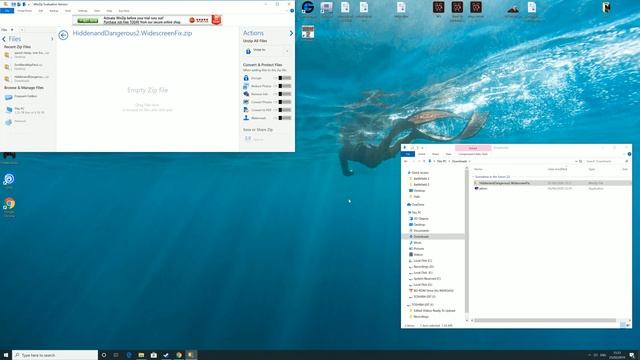The width and height of the screenshot is (640, 360).
Task: Toggle the Reduce Photos switch
Action: click(x=285, y=86)
